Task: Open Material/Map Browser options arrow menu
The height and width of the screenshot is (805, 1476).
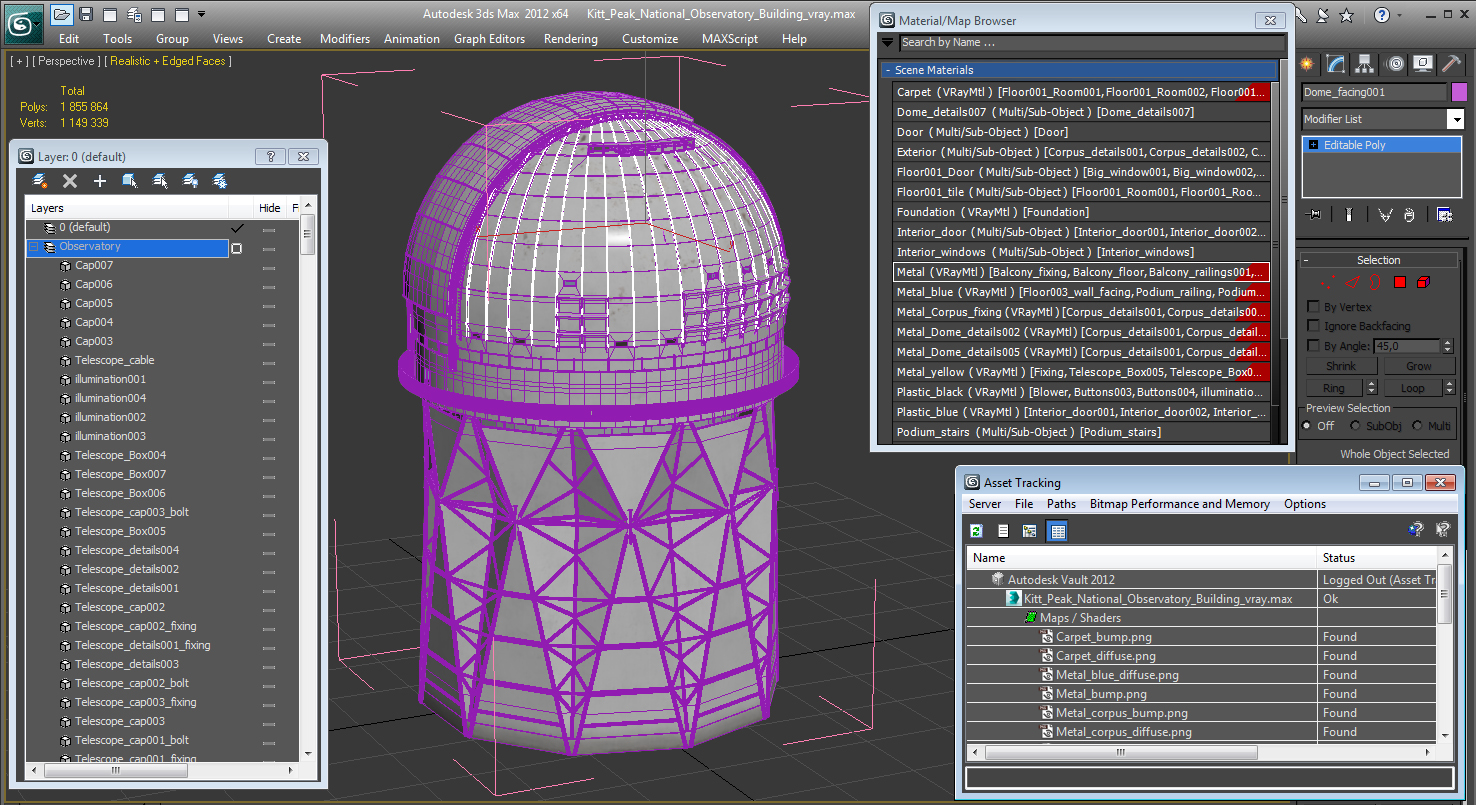Action: pos(887,43)
